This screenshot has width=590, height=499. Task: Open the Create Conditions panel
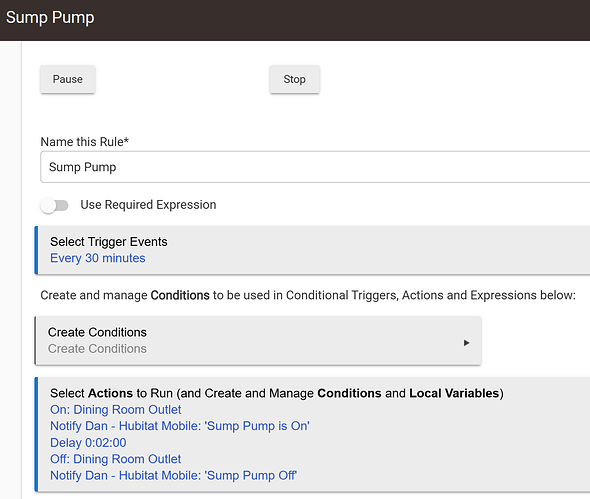(x=258, y=341)
